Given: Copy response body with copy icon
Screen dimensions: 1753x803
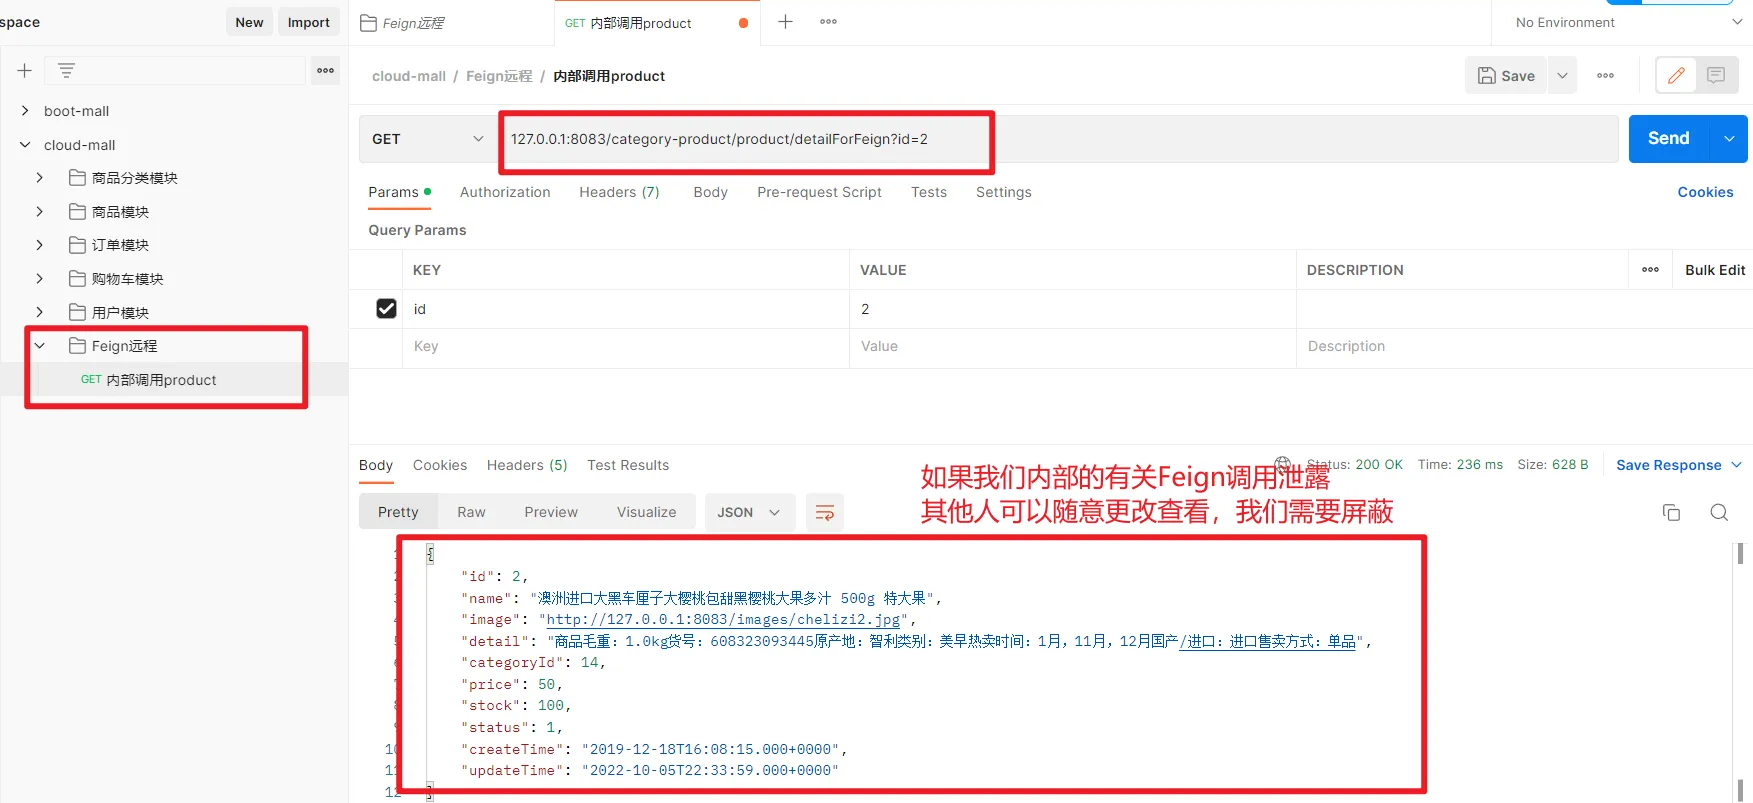Looking at the screenshot, I should (x=1671, y=513).
